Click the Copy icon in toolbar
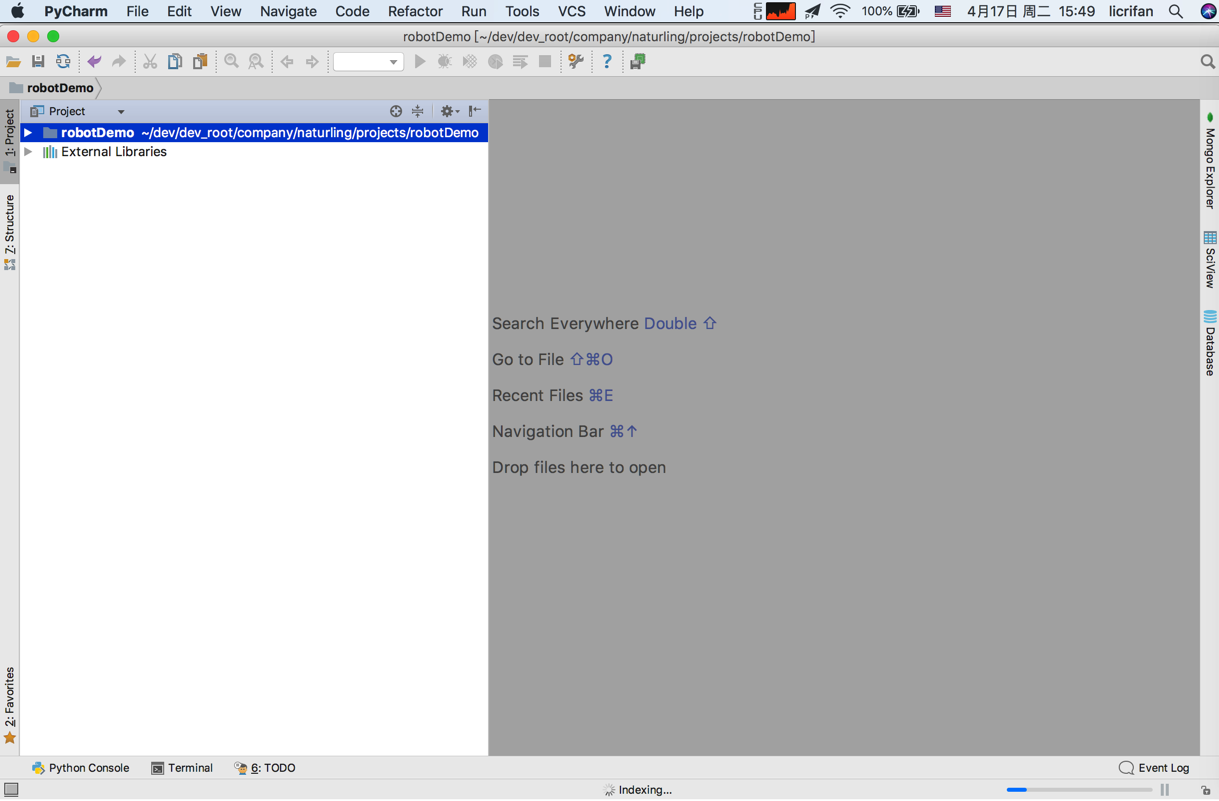This screenshot has height=801, width=1219. coord(175,62)
